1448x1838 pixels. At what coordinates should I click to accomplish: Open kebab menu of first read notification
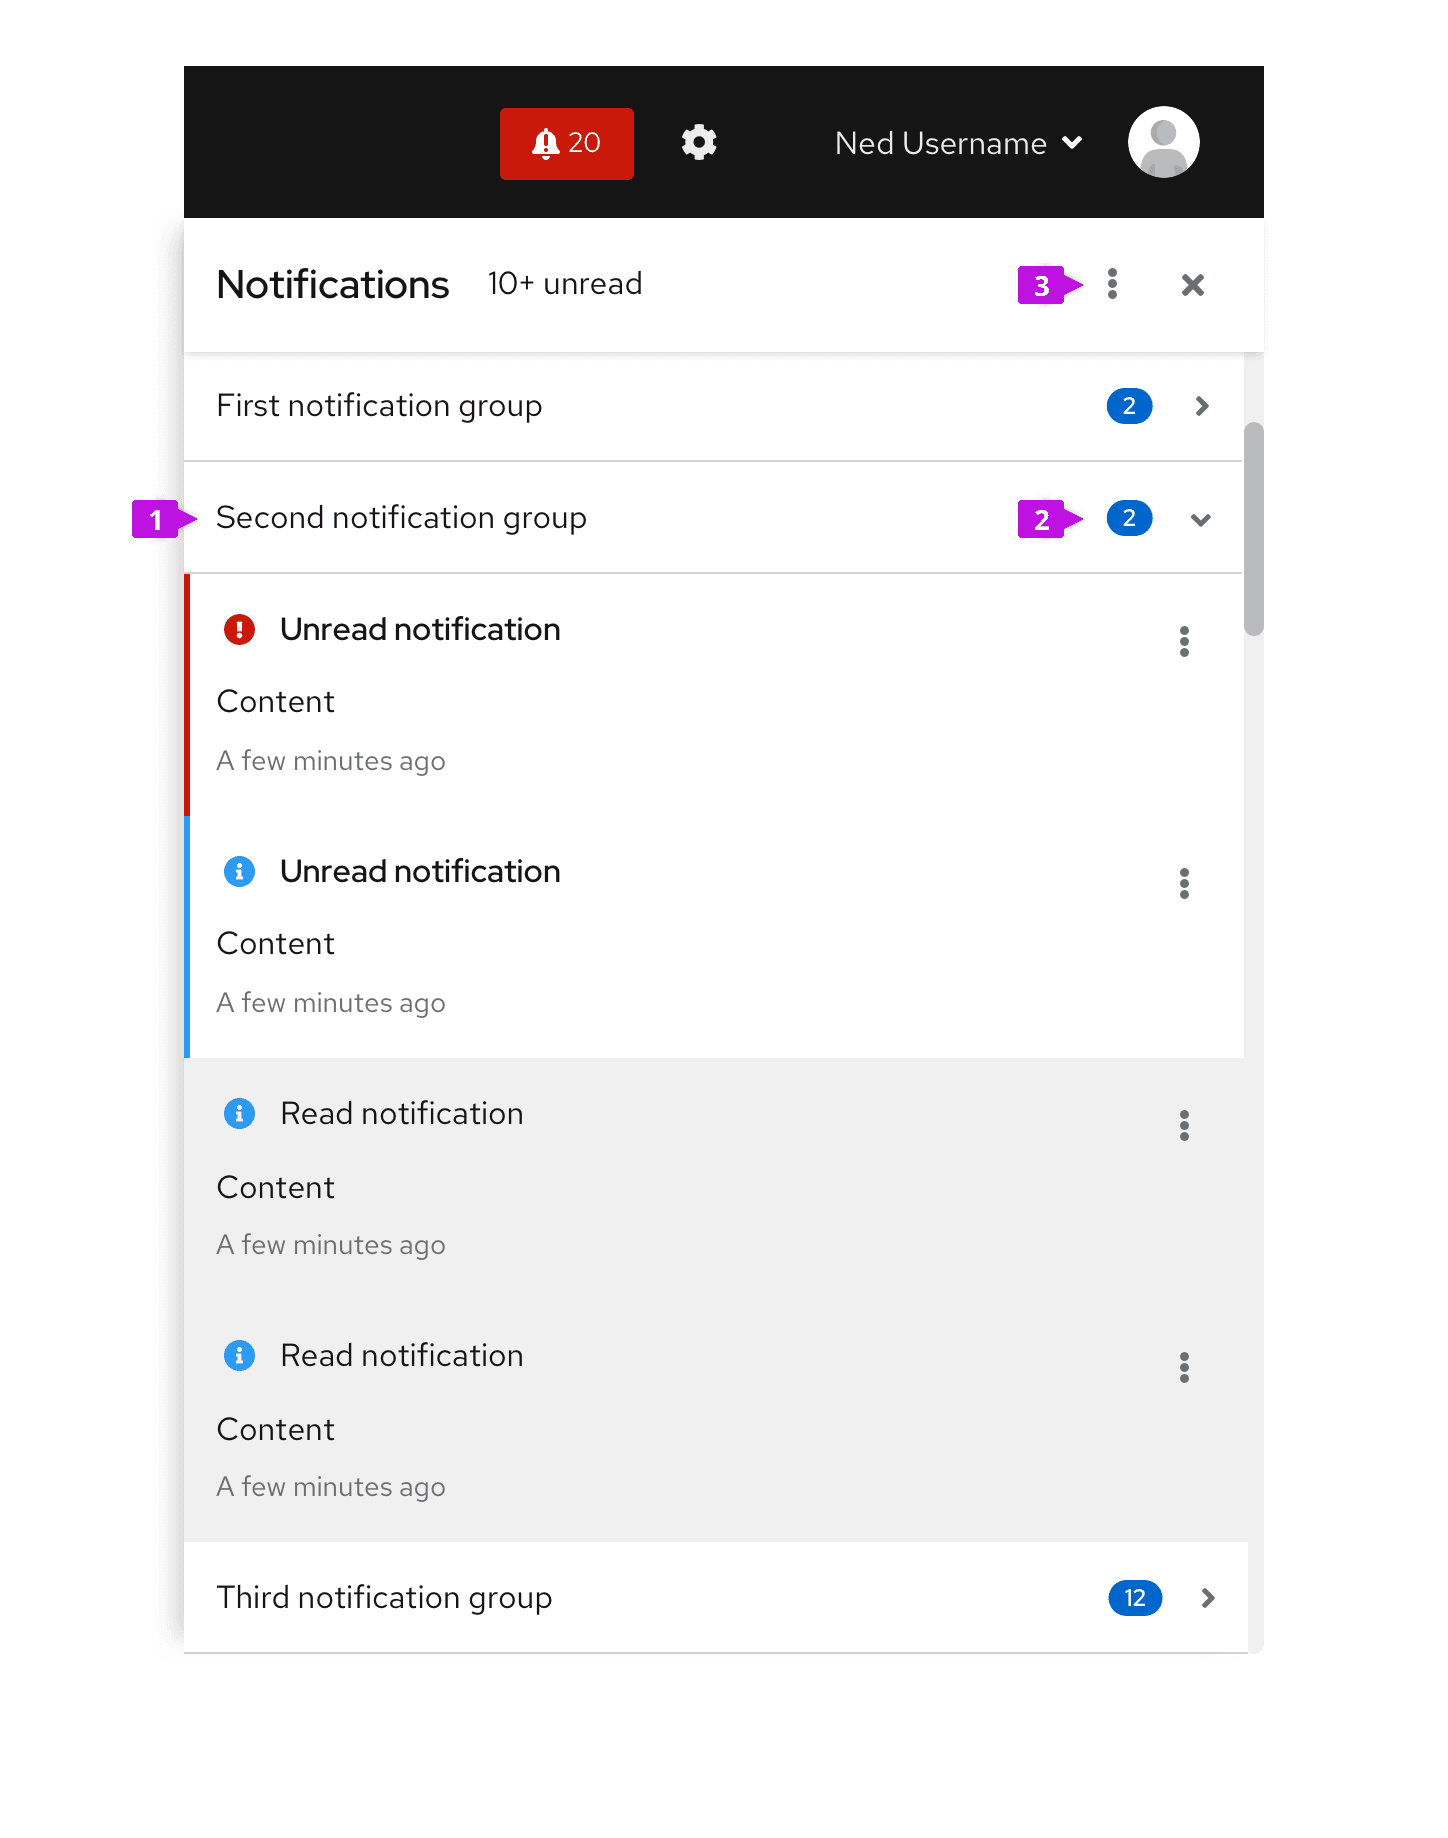1184,1126
